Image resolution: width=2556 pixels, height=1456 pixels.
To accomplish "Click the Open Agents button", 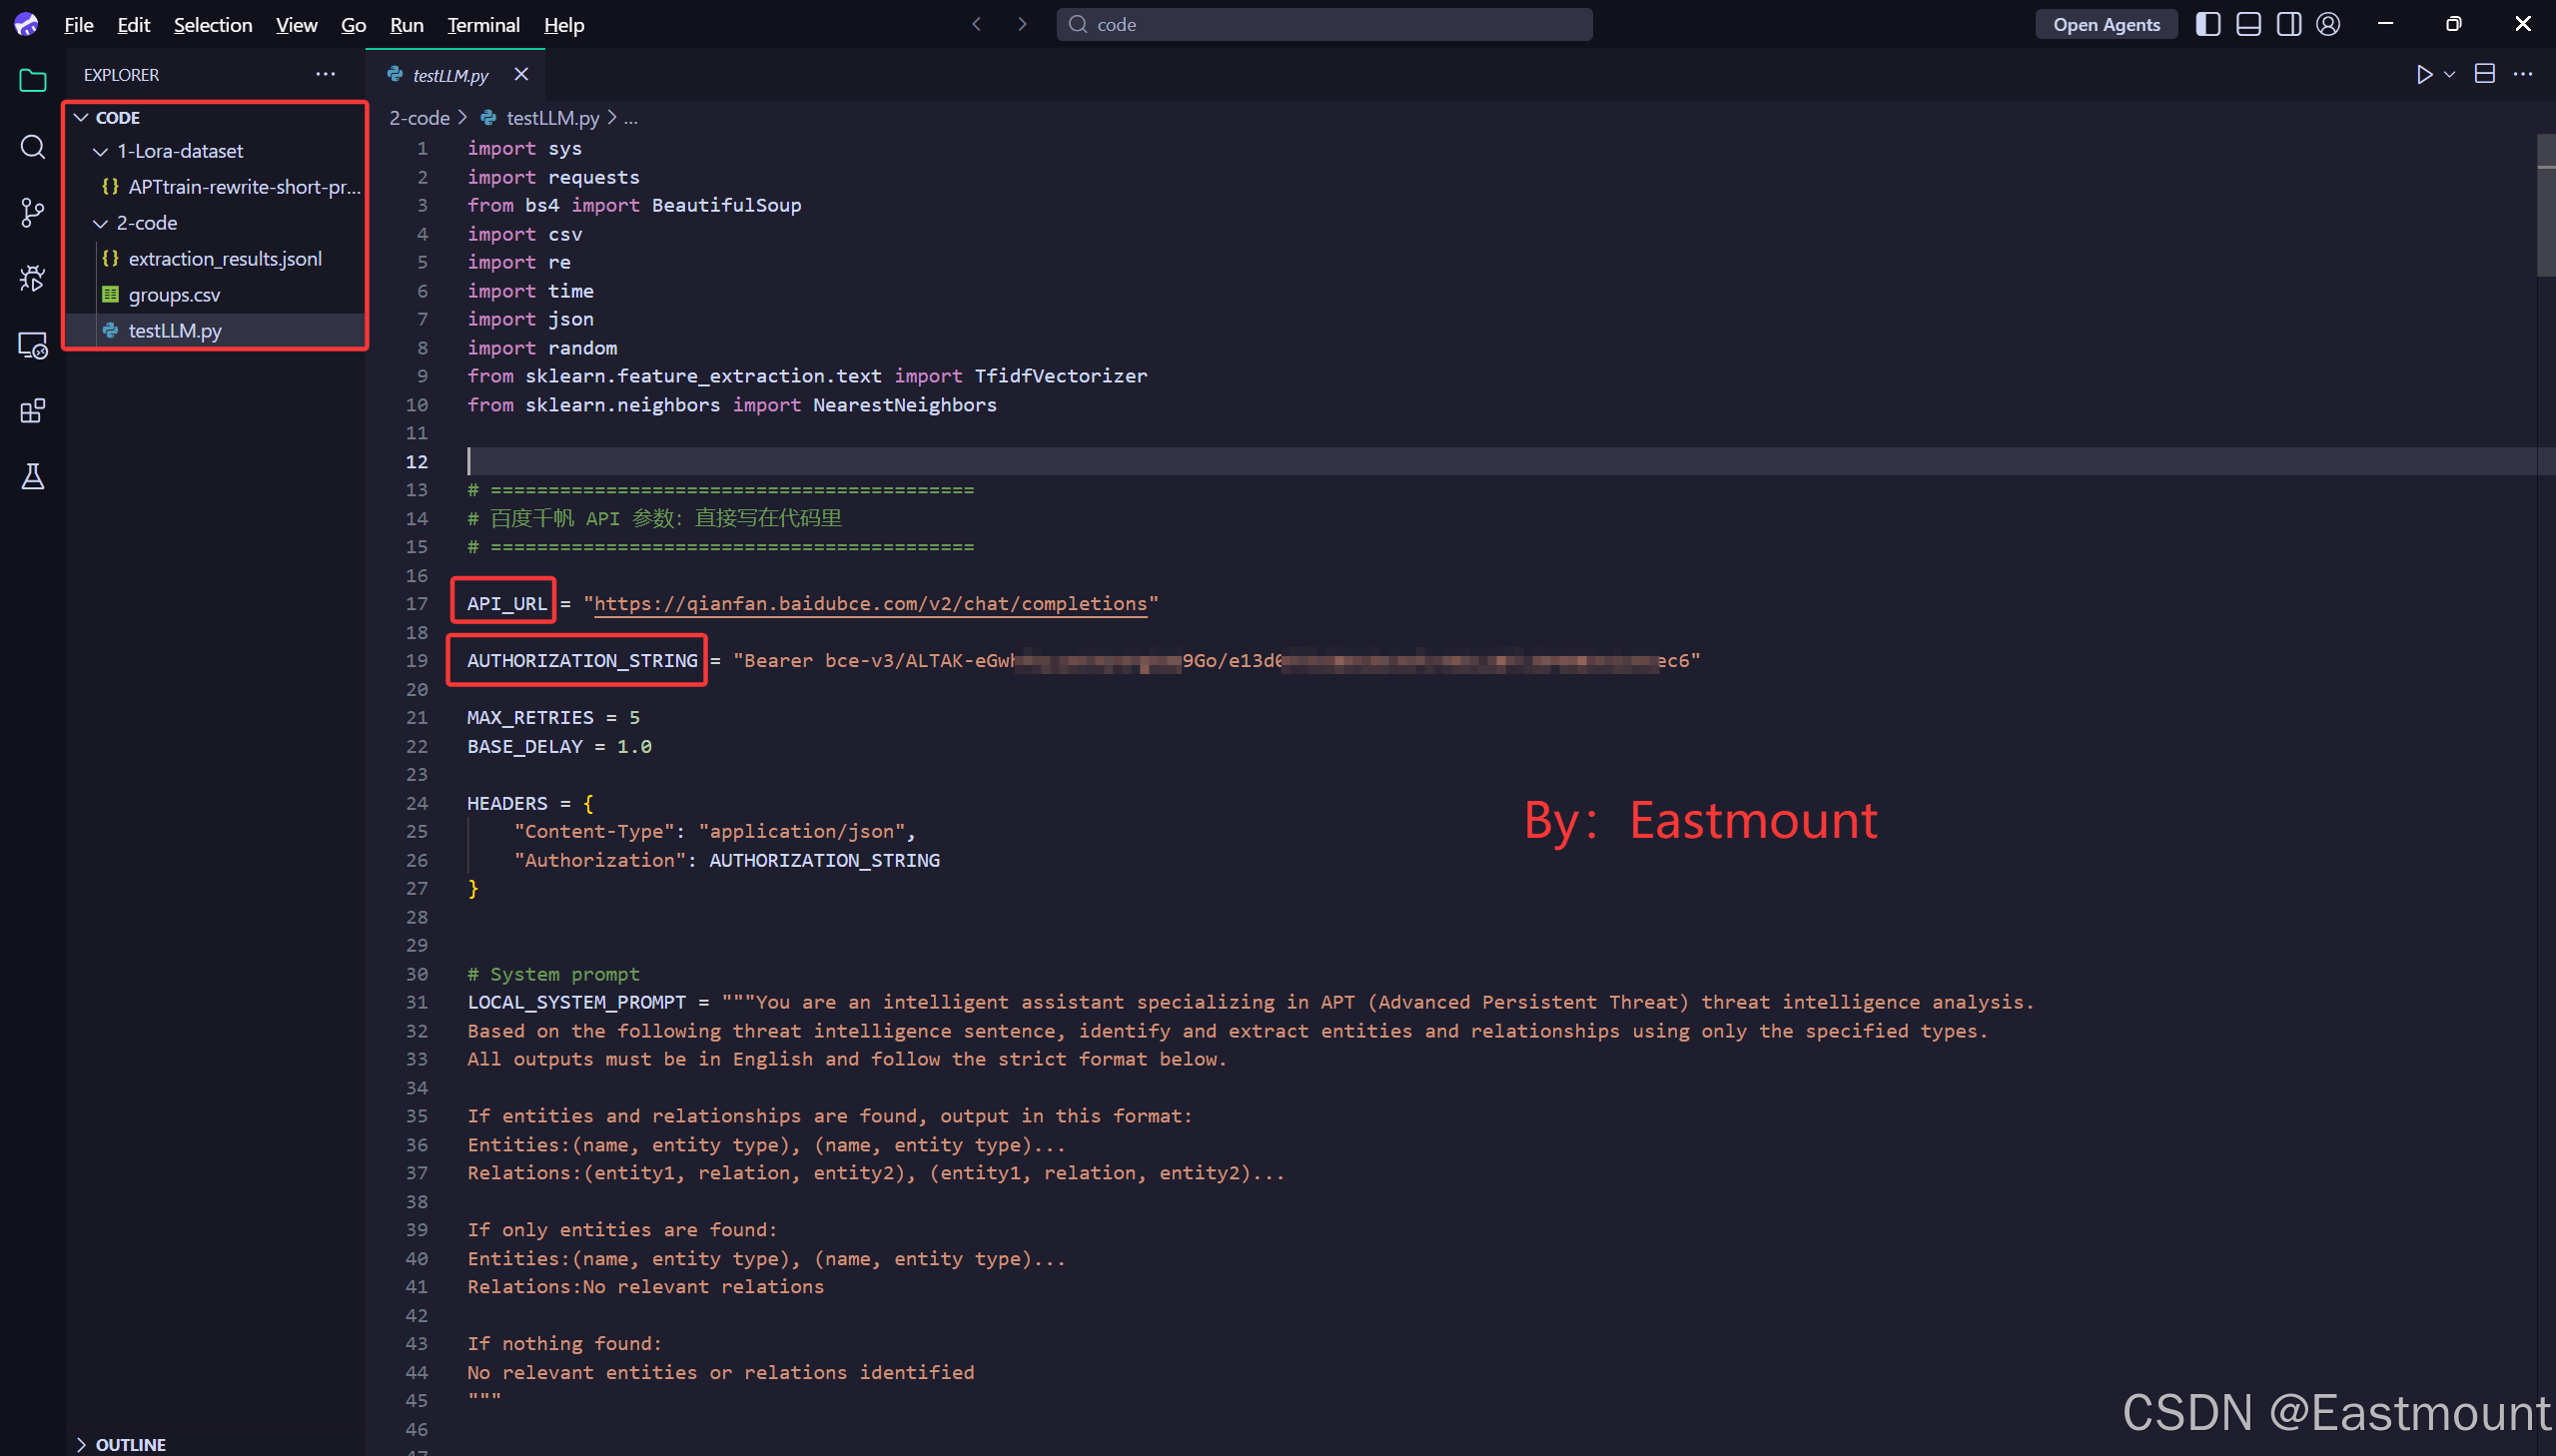I will pos(2106,24).
